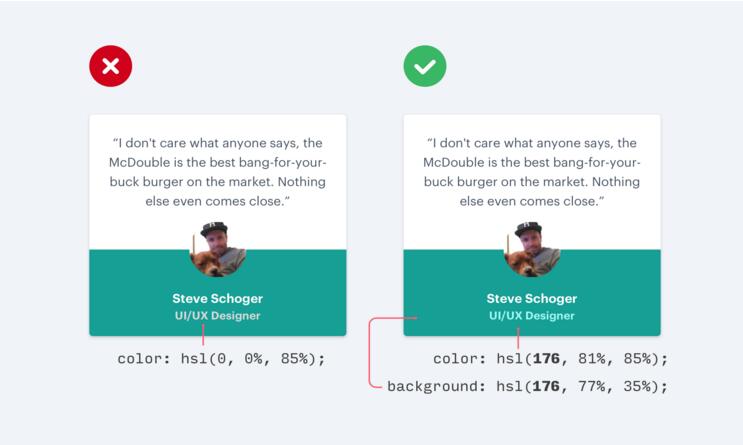
Task: Click the color: hsl(176, 81%, 85%) code
Action: point(550,358)
